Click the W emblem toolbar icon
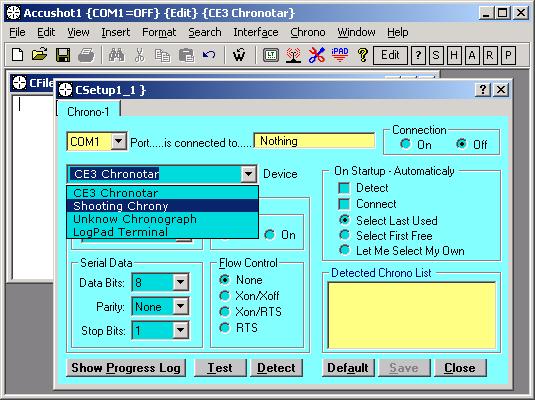 [x=239, y=55]
